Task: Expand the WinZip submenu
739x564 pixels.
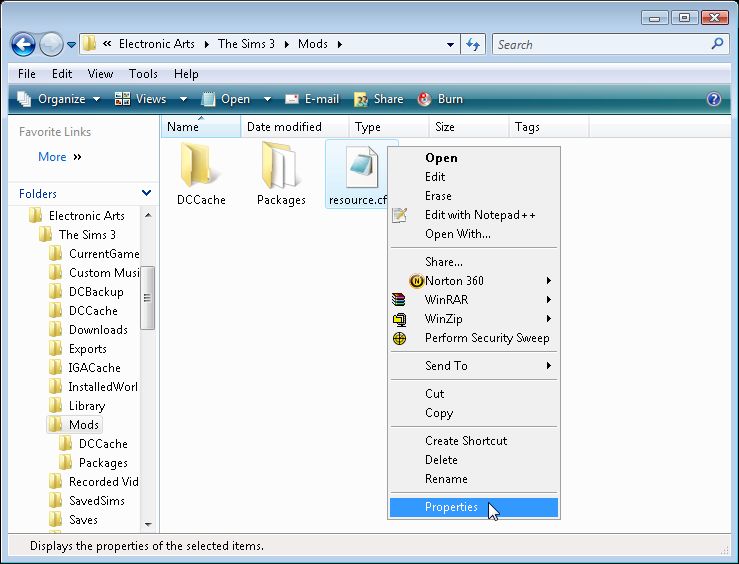Action: pyautogui.click(x=474, y=319)
